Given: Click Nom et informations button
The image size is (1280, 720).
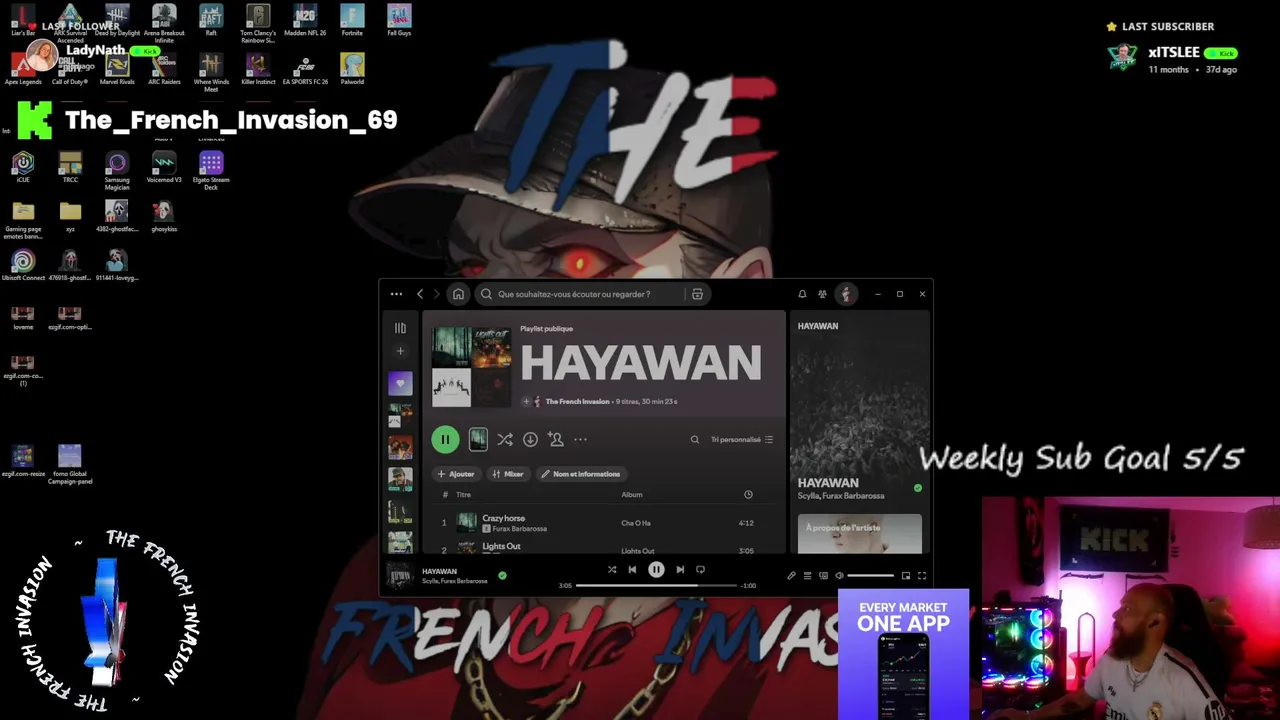Looking at the screenshot, I should click(581, 474).
